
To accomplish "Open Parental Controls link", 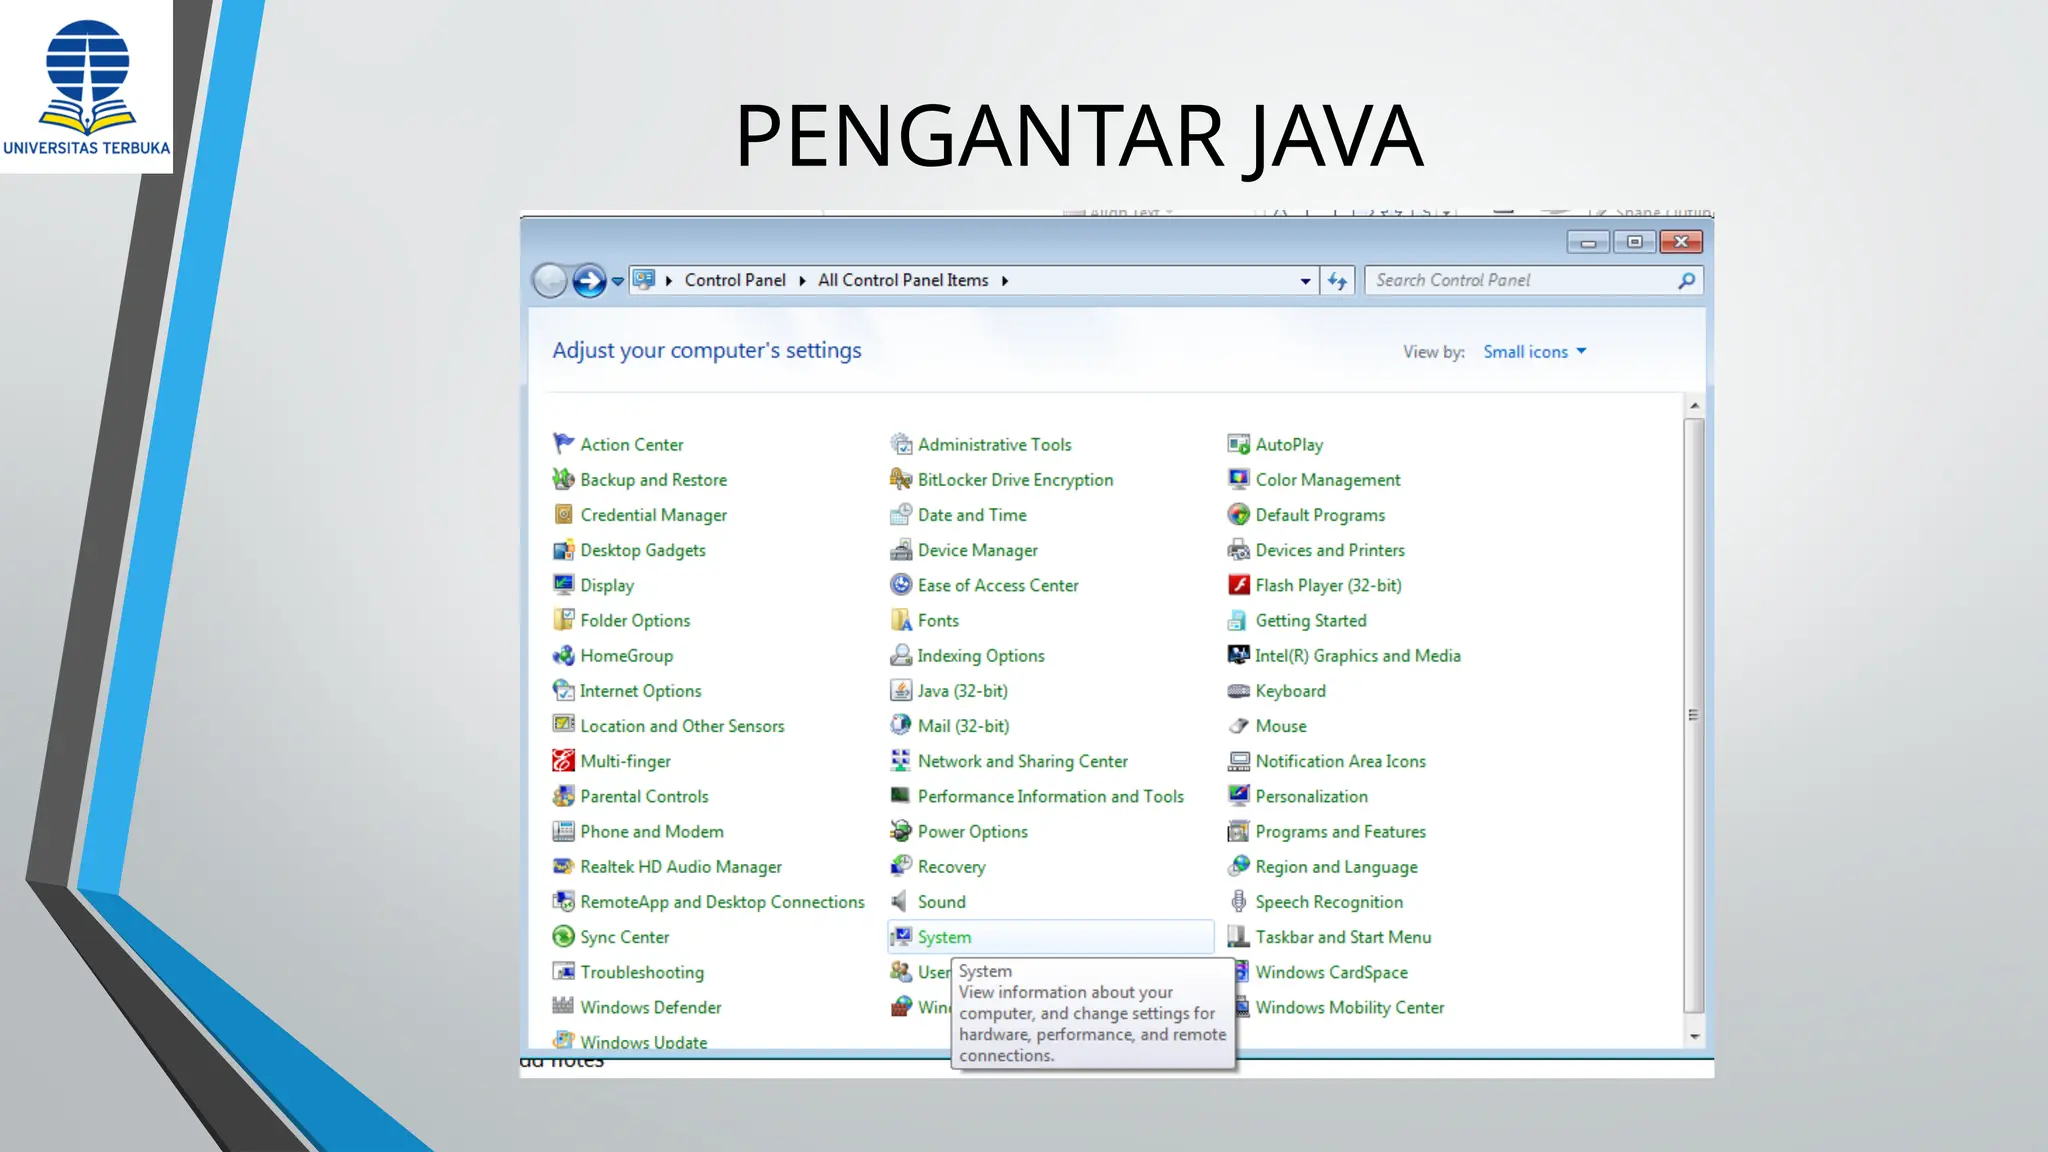I will click(644, 796).
